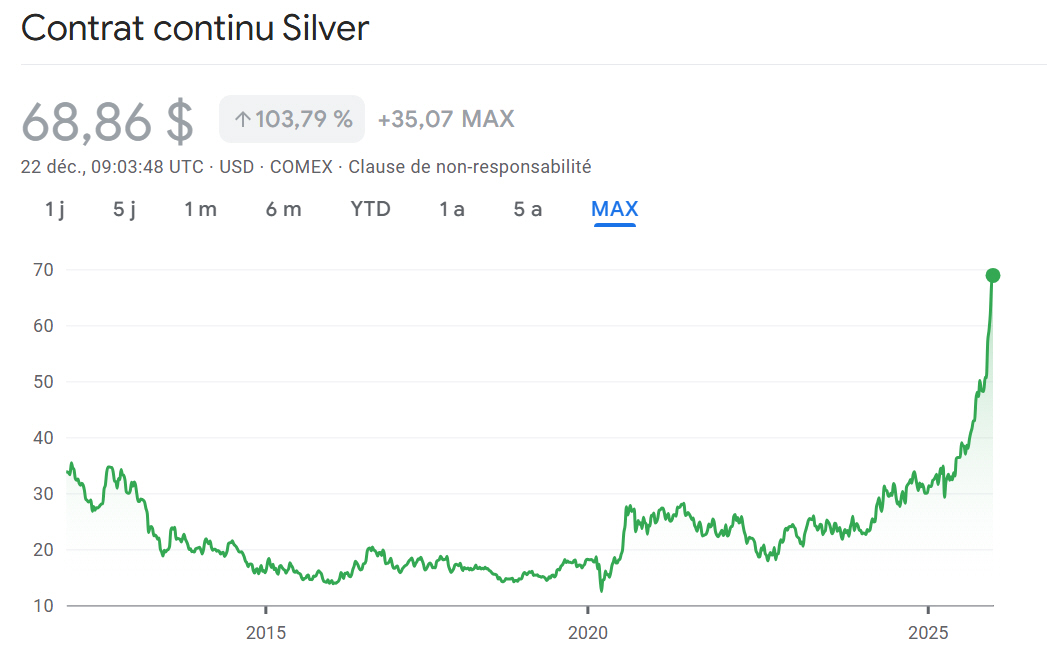Click the Contrat continu Silver title
This screenshot has height=668, width=1047.
[195, 28]
